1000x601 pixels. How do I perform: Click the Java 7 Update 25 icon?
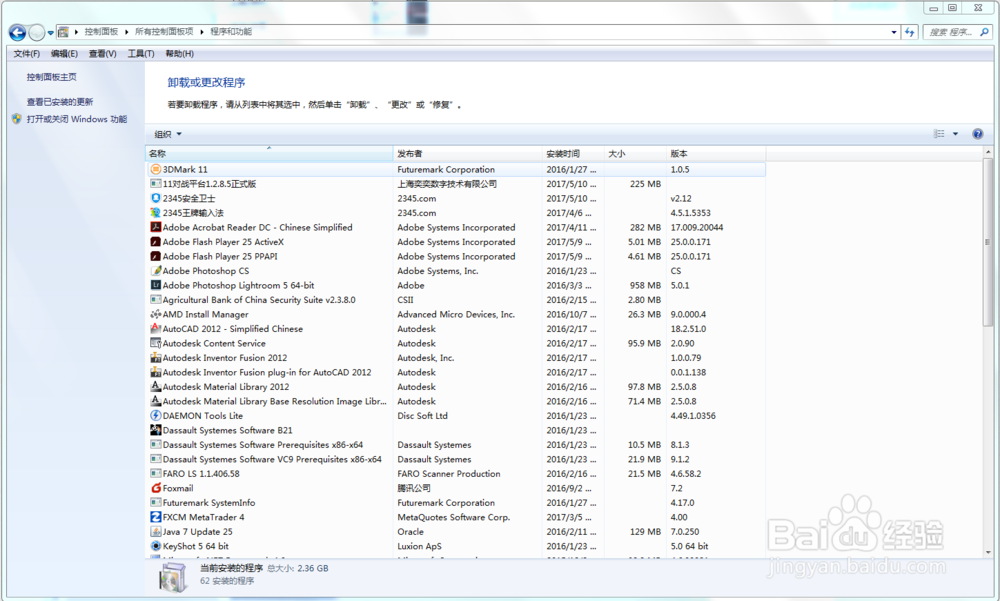pos(156,531)
